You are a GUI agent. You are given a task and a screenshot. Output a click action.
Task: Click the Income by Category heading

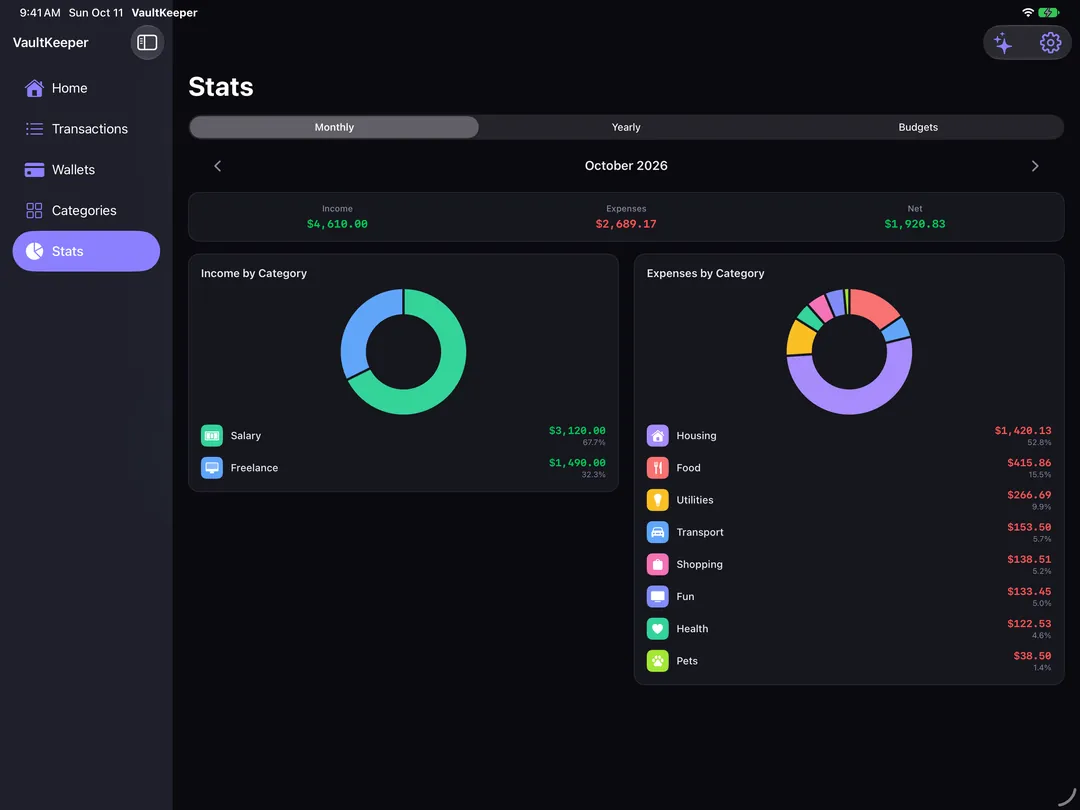click(x=253, y=273)
